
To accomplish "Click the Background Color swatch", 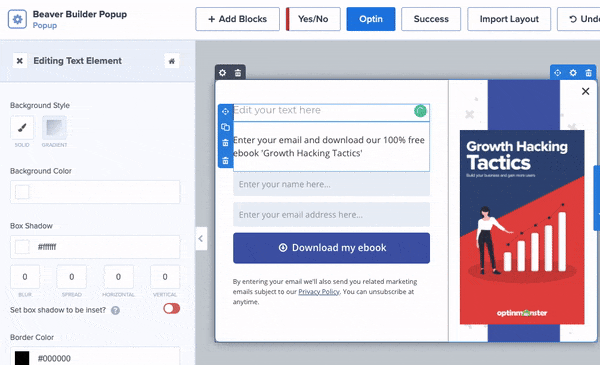I will tap(22, 192).
